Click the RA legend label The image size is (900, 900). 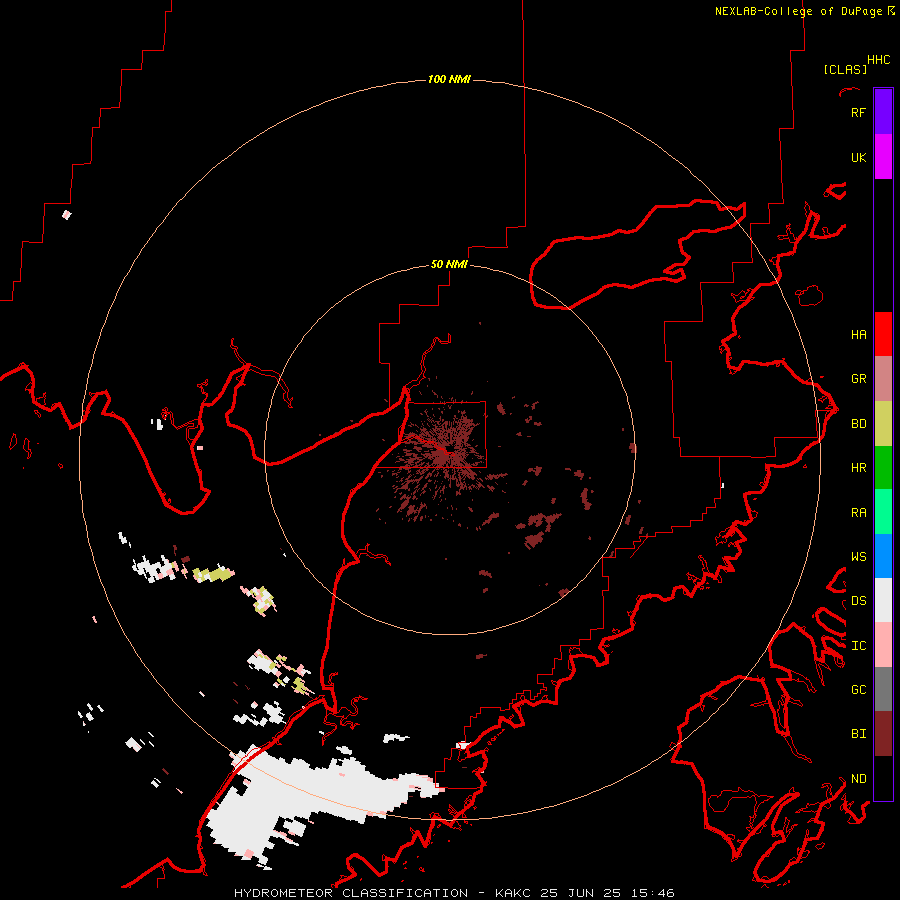pyautogui.click(x=858, y=512)
